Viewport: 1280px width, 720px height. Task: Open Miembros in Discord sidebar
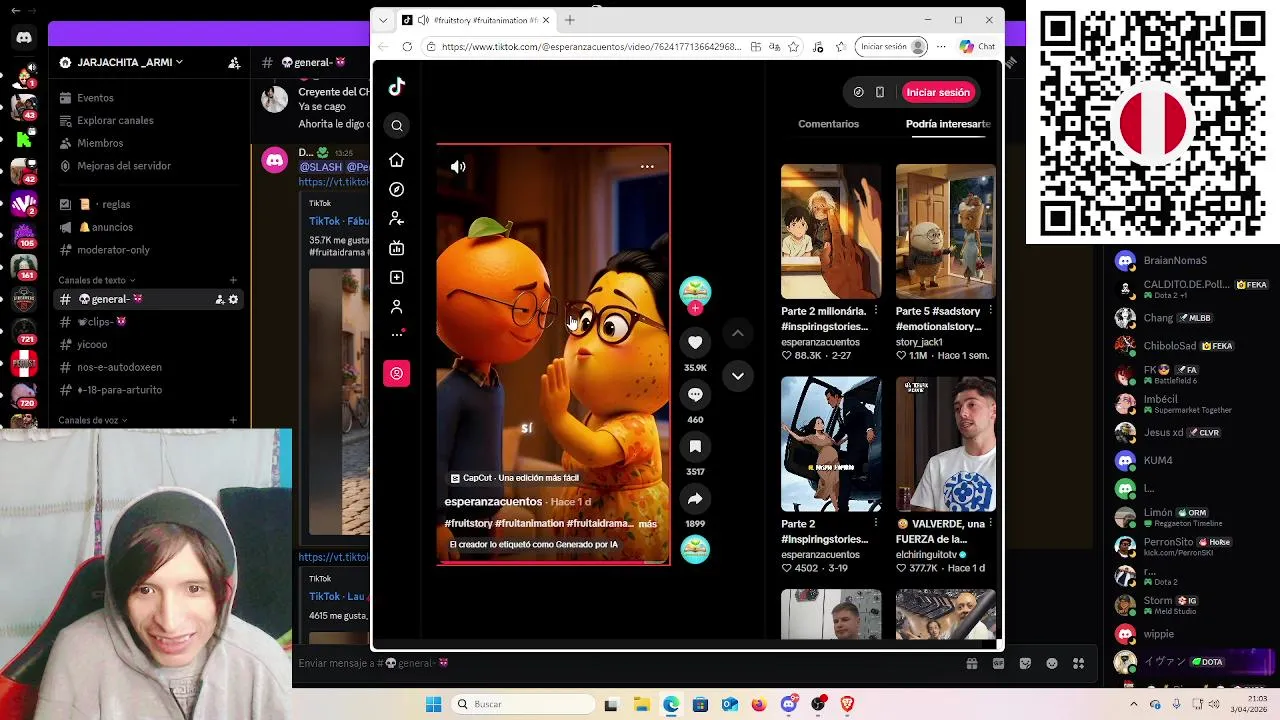click(100, 143)
